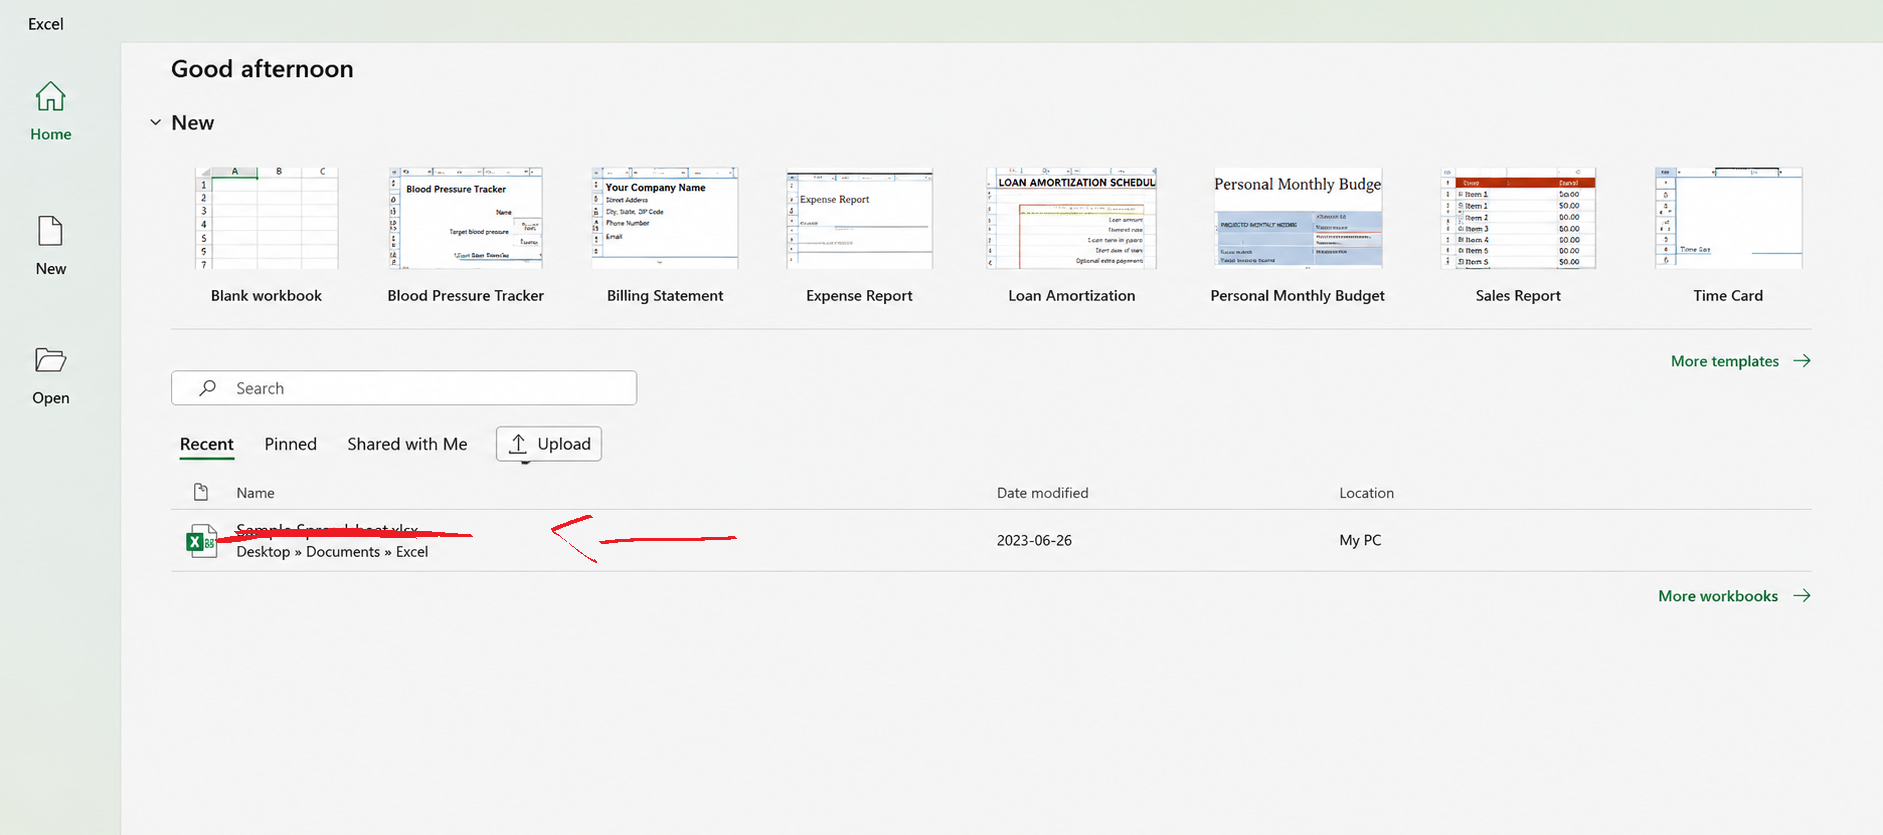Go to Home in the sidebar
The height and width of the screenshot is (835, 1883).
coord(50,112)
